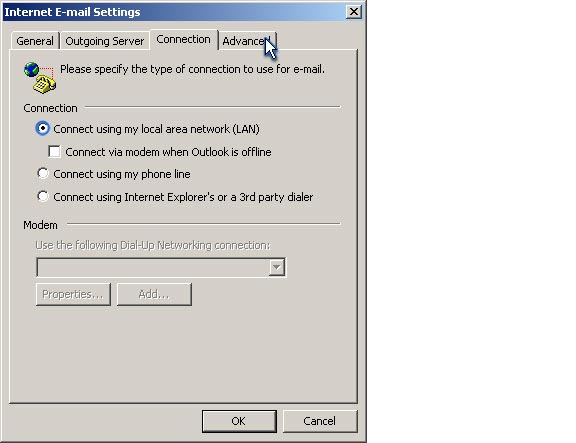The height and width of the screenshot is (443, 576).
Task: Switch to the General tab
Action: click(35, 41)
